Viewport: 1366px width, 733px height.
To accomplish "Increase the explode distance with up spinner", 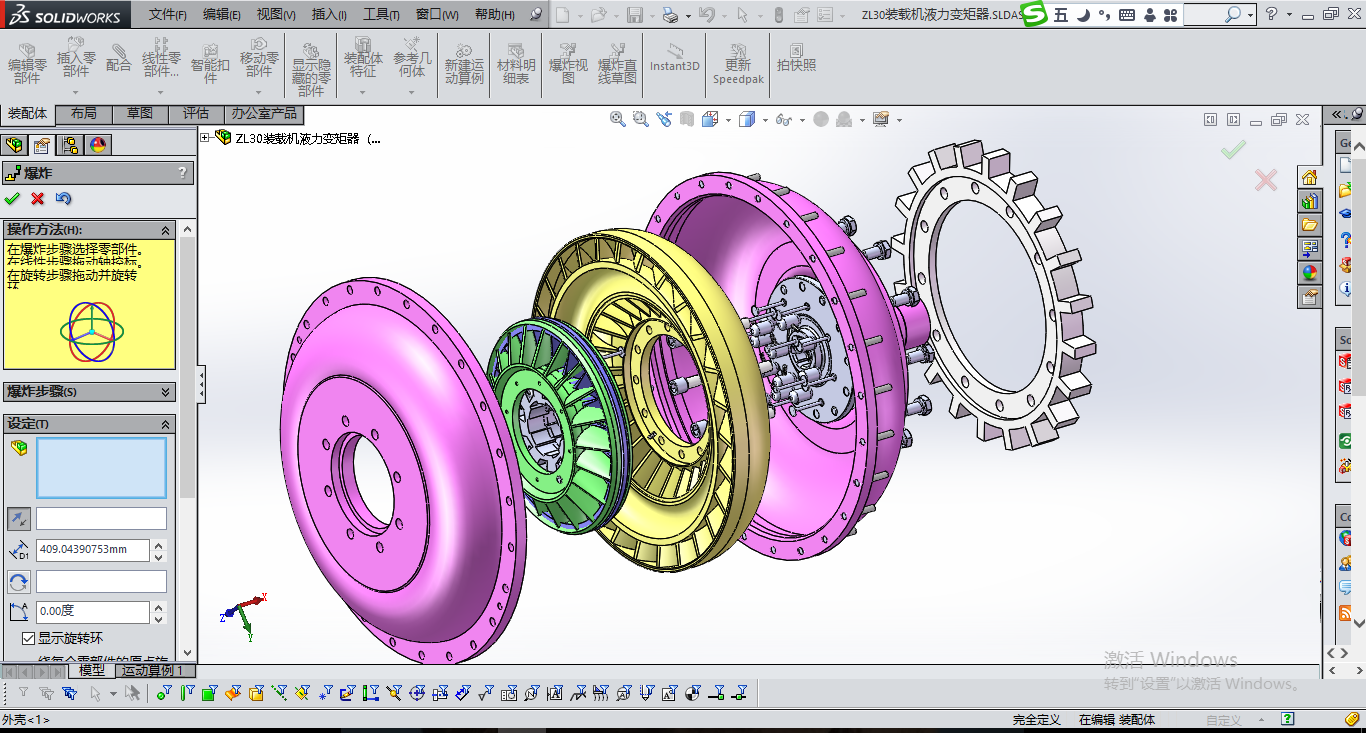I will (x=159, y=545).
